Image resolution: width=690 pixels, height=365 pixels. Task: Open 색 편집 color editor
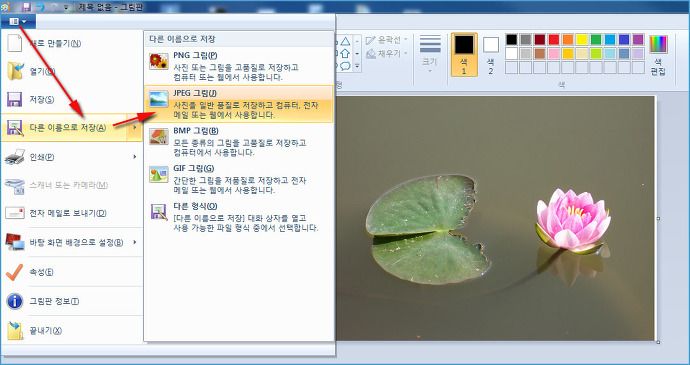tap(658, 55)
